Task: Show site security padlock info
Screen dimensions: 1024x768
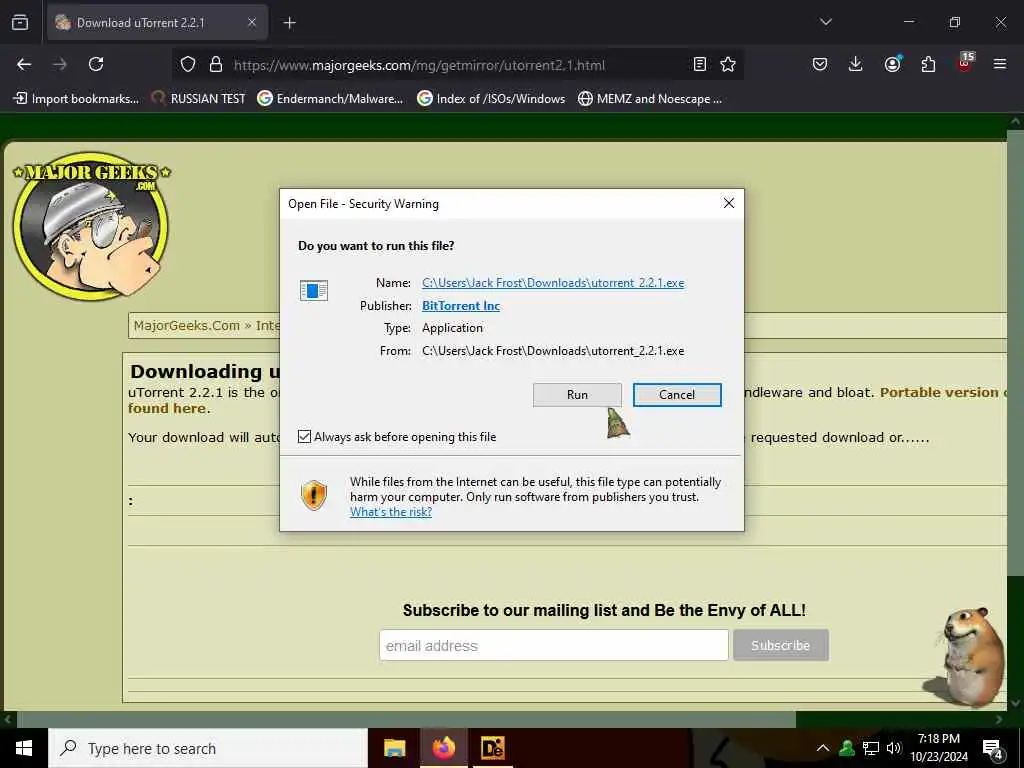Action: (216, 64)
